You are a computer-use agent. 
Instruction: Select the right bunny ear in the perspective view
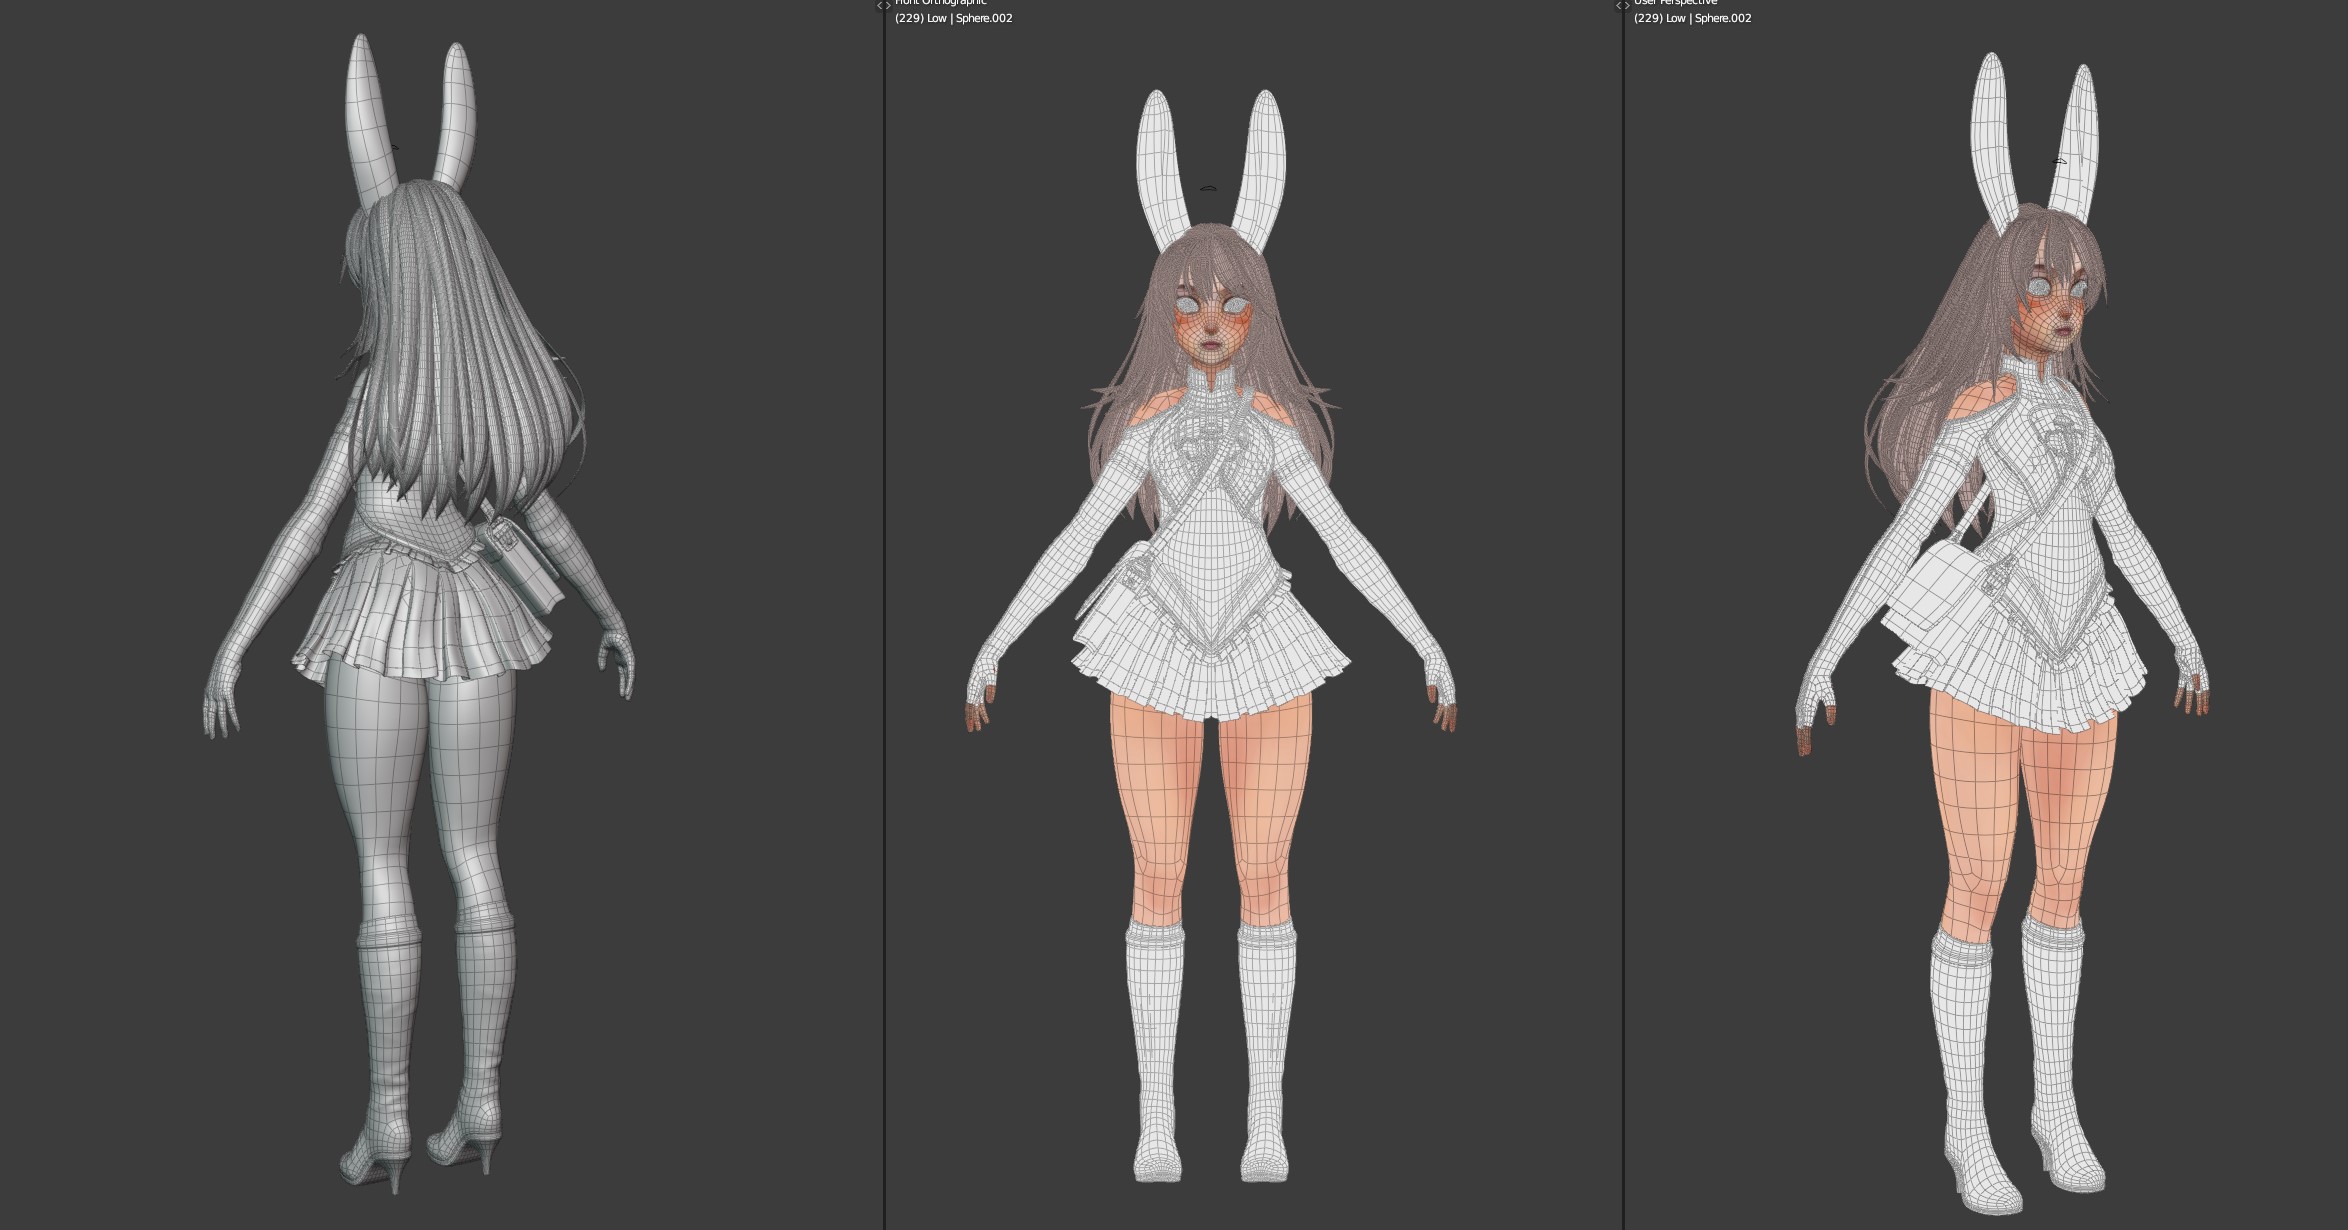(x=2075, y=150)
